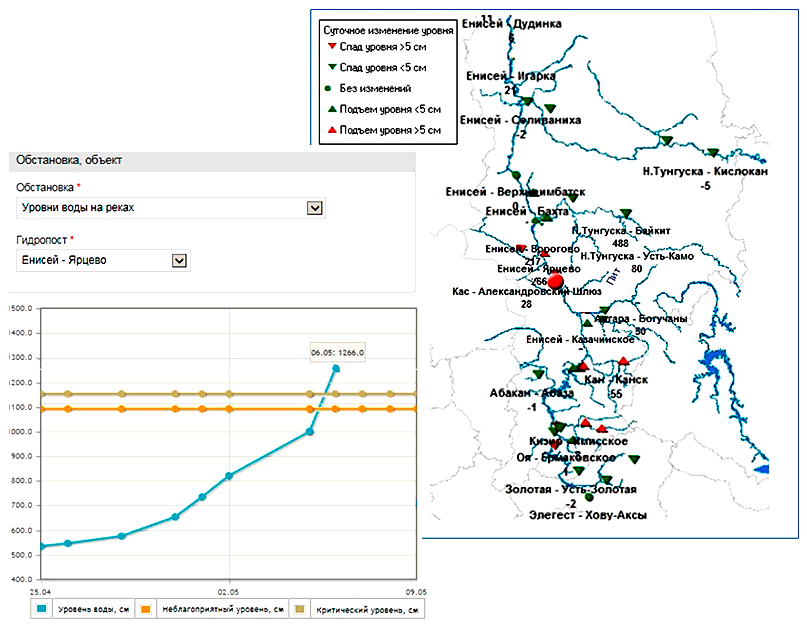807x625 pixels.
Task: Click the 'Уровни воды на реках' combo box
Action: tap(160, 208)
